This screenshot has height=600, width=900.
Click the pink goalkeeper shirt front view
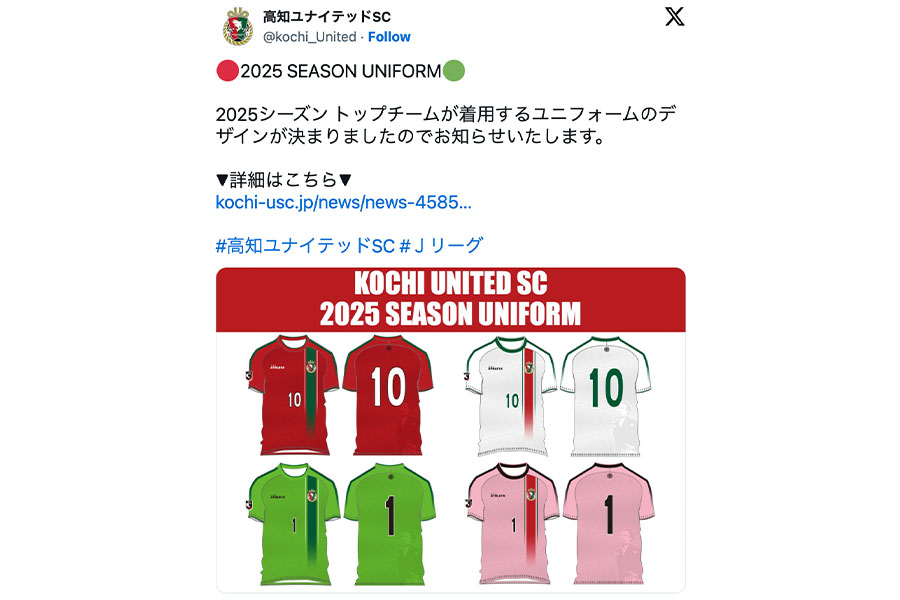pos(513,524)
